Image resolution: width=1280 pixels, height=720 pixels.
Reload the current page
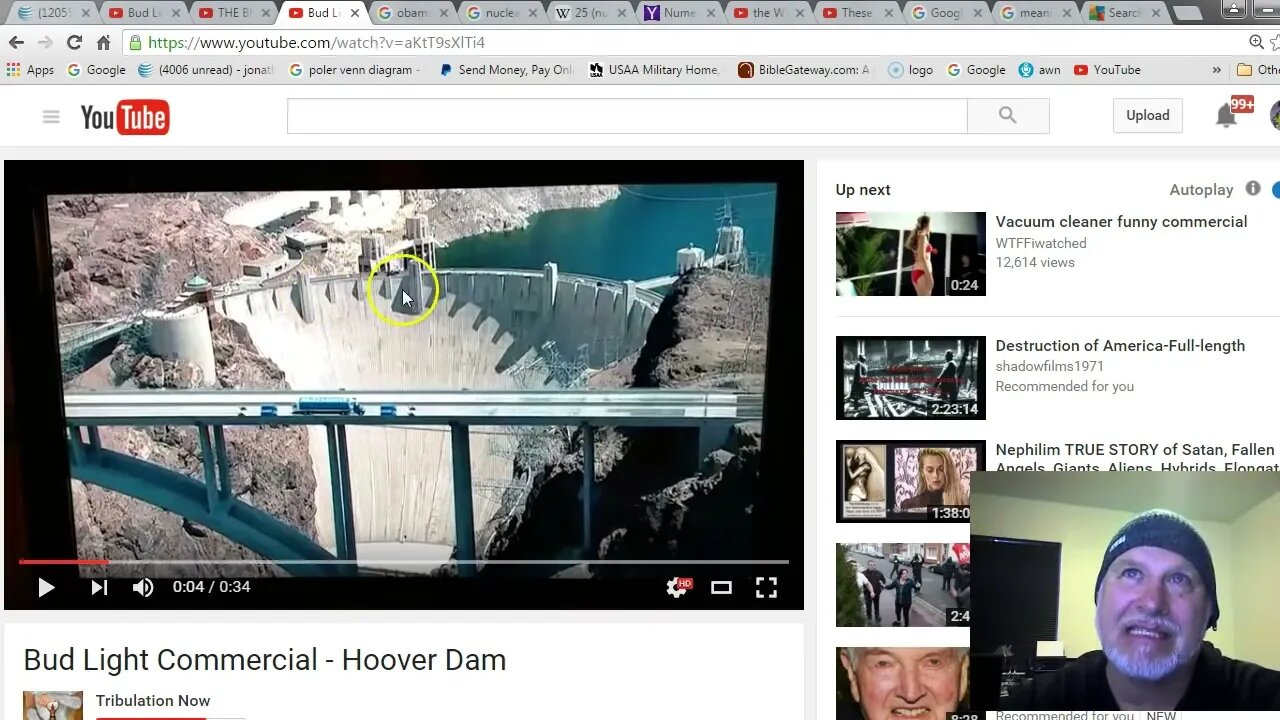coord(74,43)
